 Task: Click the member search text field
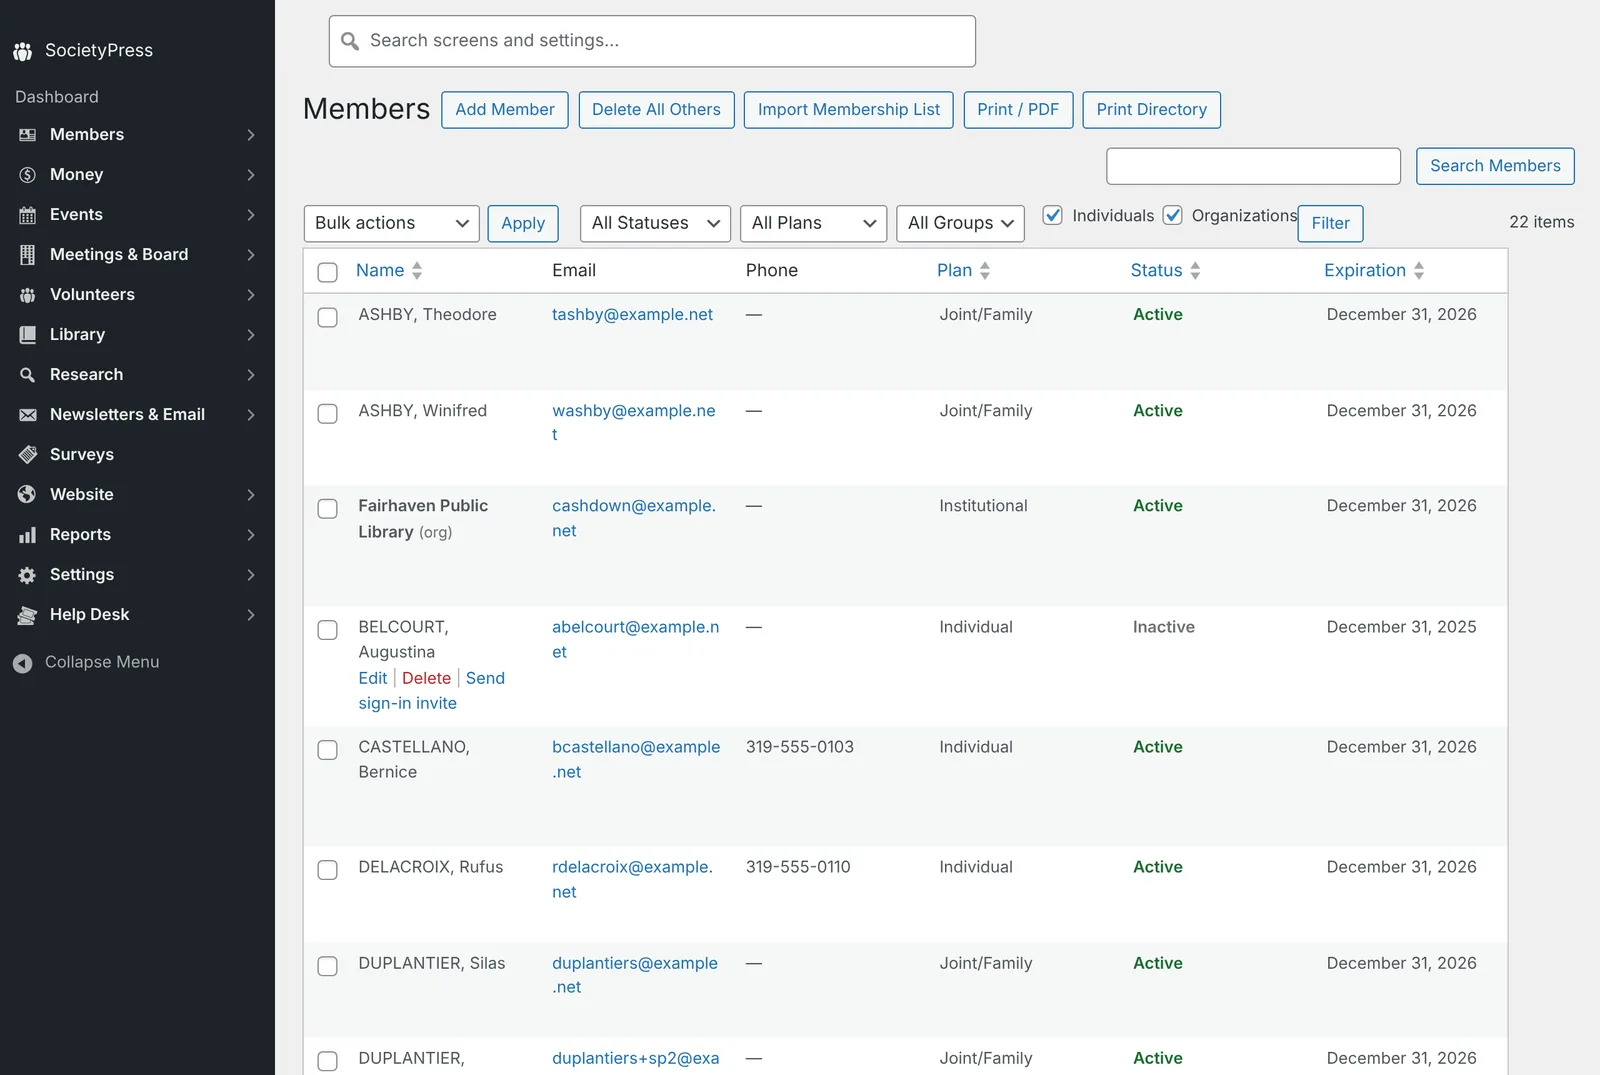point(1253,166)
